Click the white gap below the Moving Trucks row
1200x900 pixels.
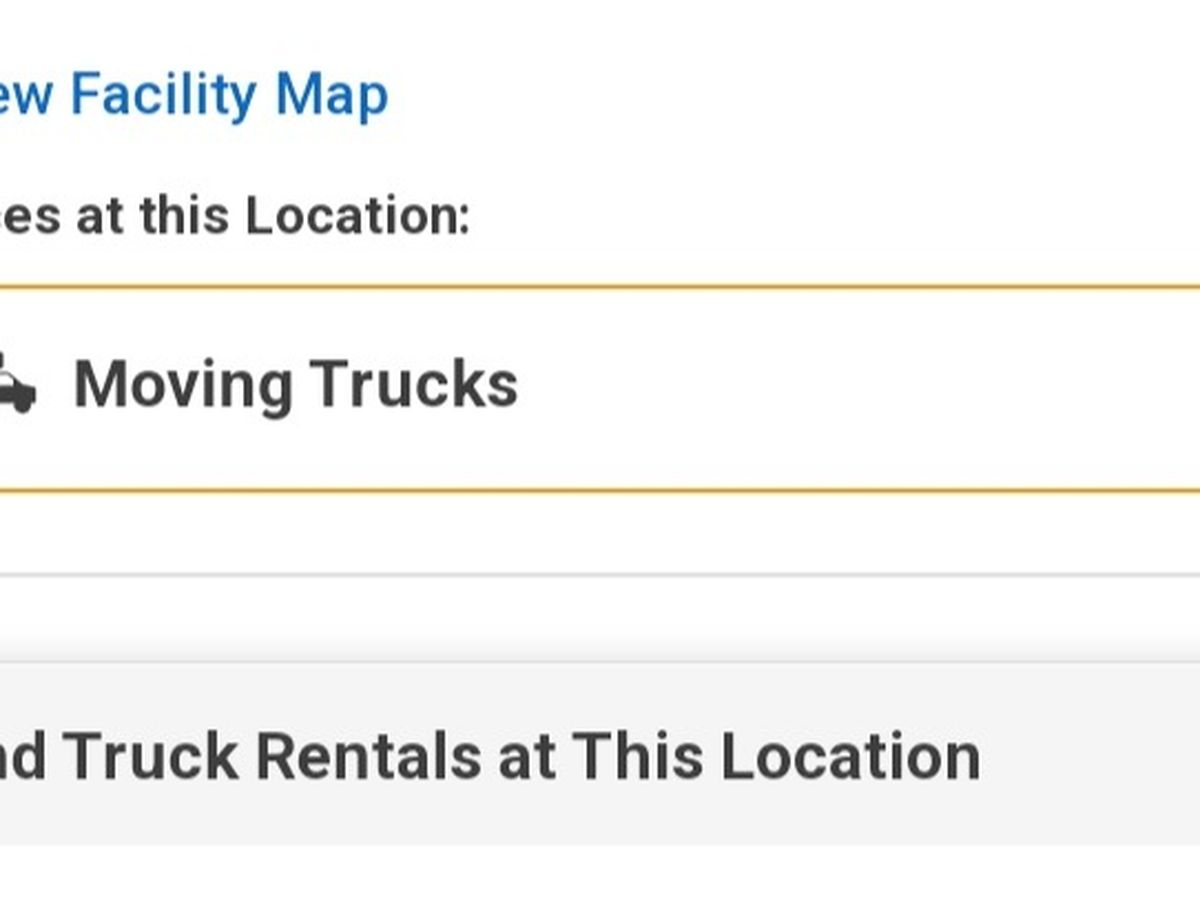pos(600,533)
